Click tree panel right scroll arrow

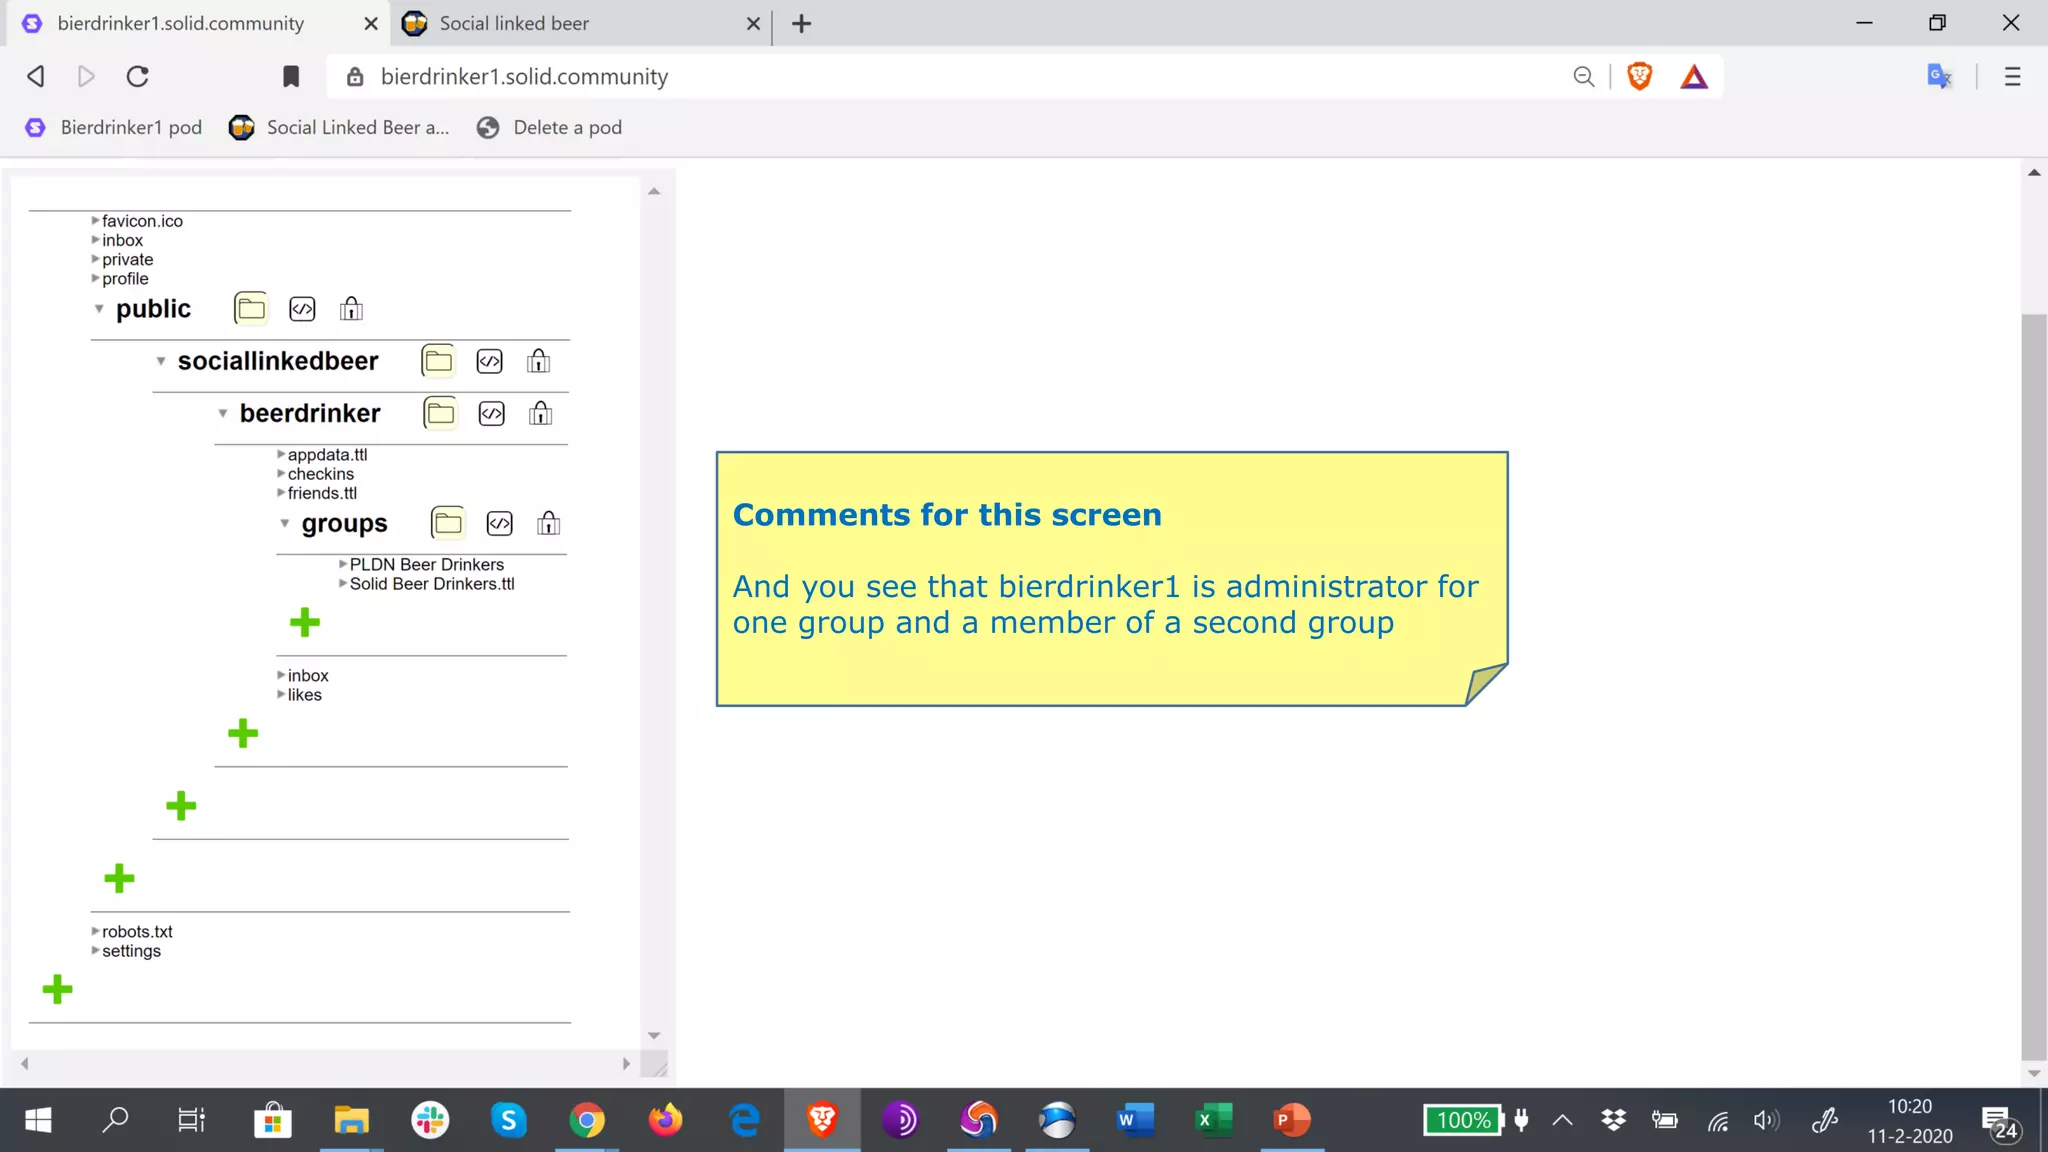click(x=626, y=1064)
